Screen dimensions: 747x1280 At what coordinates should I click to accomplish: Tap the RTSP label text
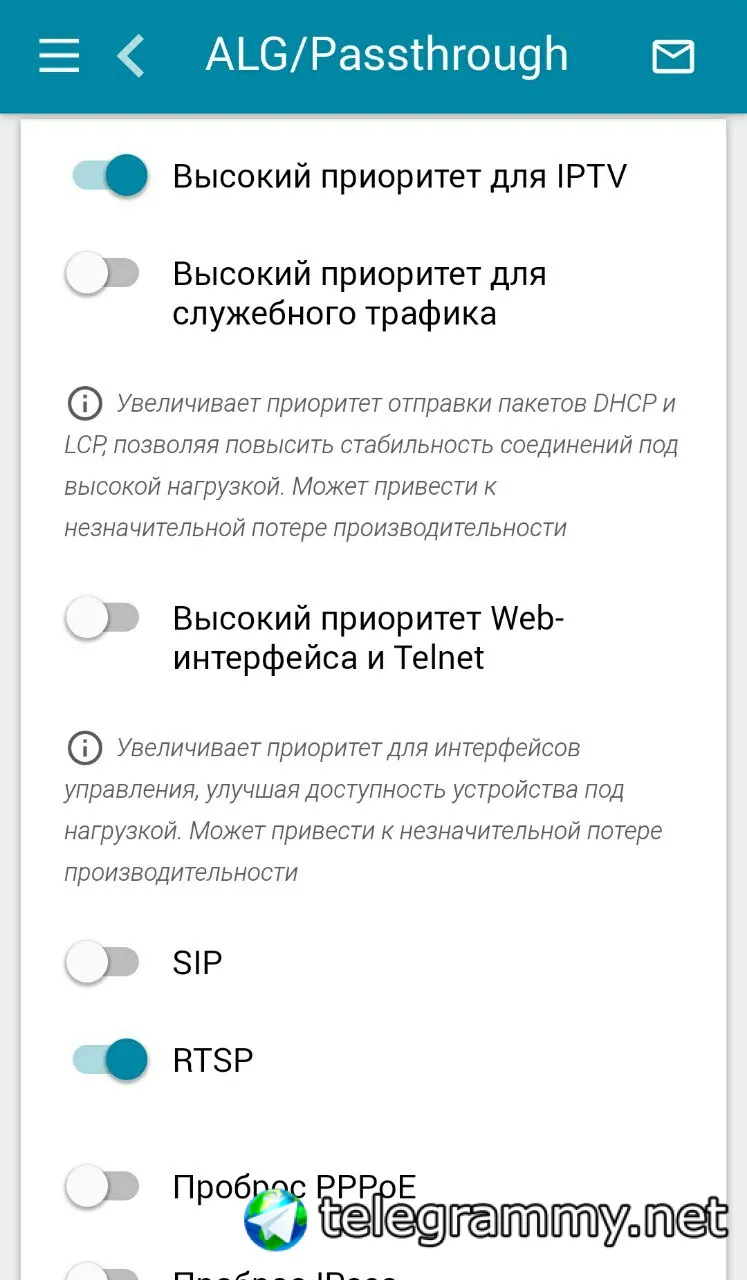coord(212,1059)
